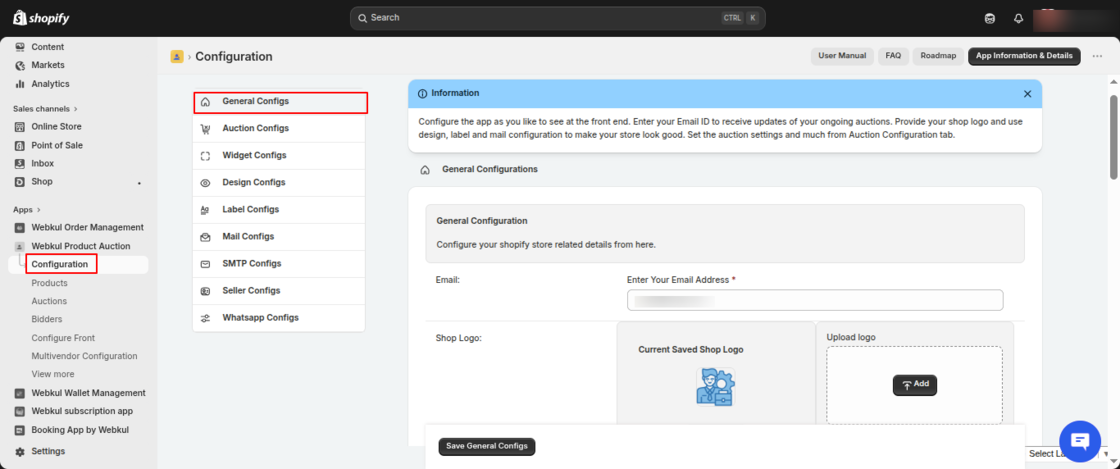Click the magnifier icon in Search
Screen dimensions: 1120x469
(x=363, y=18)
